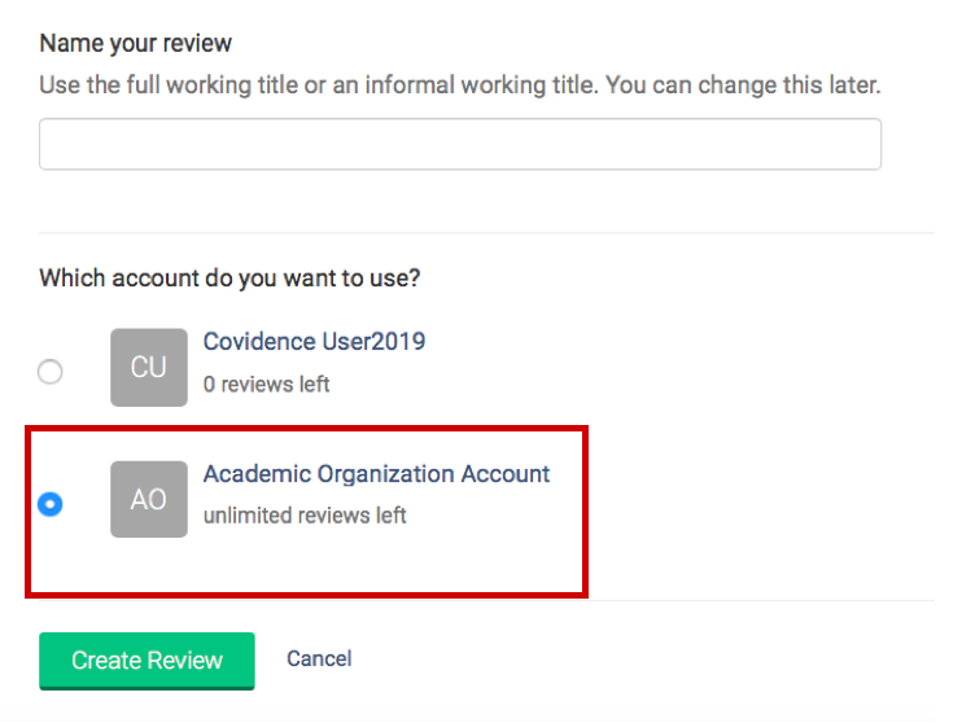This screenshot has width=977, height=725.
Task: Click the "Which account do you want to use?" heading
Action: pos(229,277)
